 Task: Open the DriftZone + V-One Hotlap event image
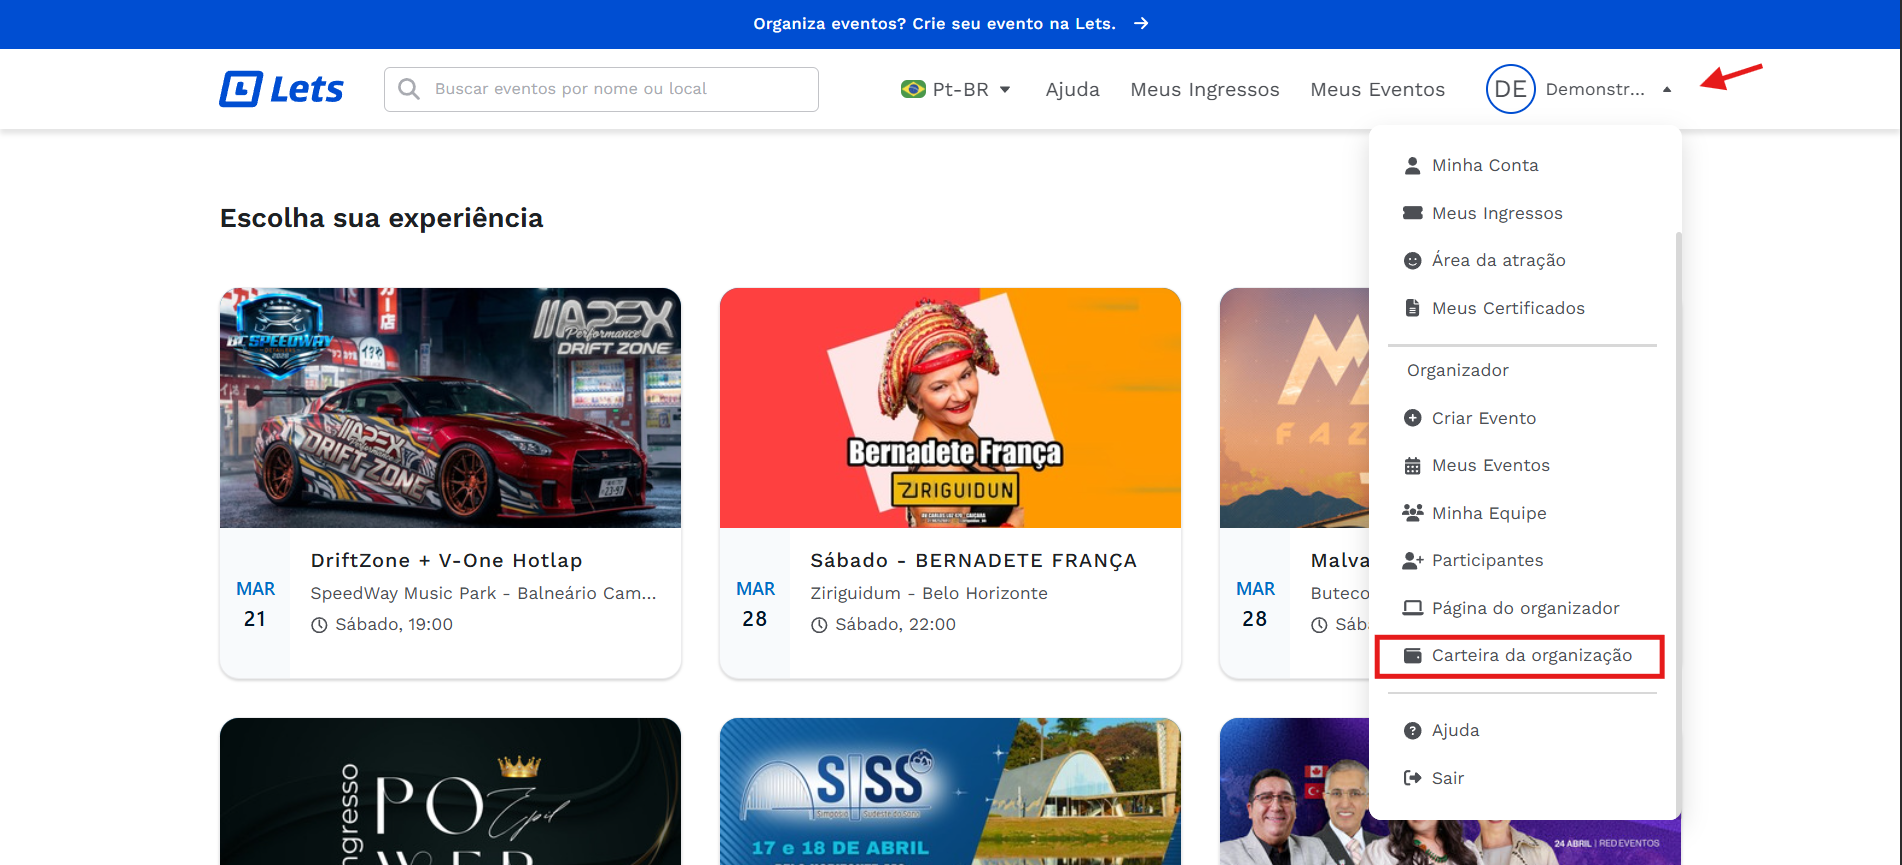[x=450, y=408]
